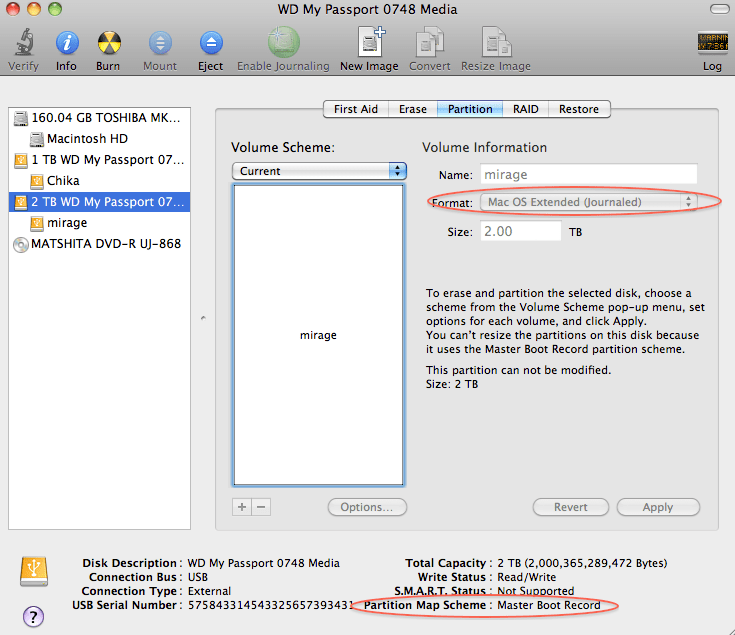
Task: Click the Options... button
Action: click(x=367, y=507)
